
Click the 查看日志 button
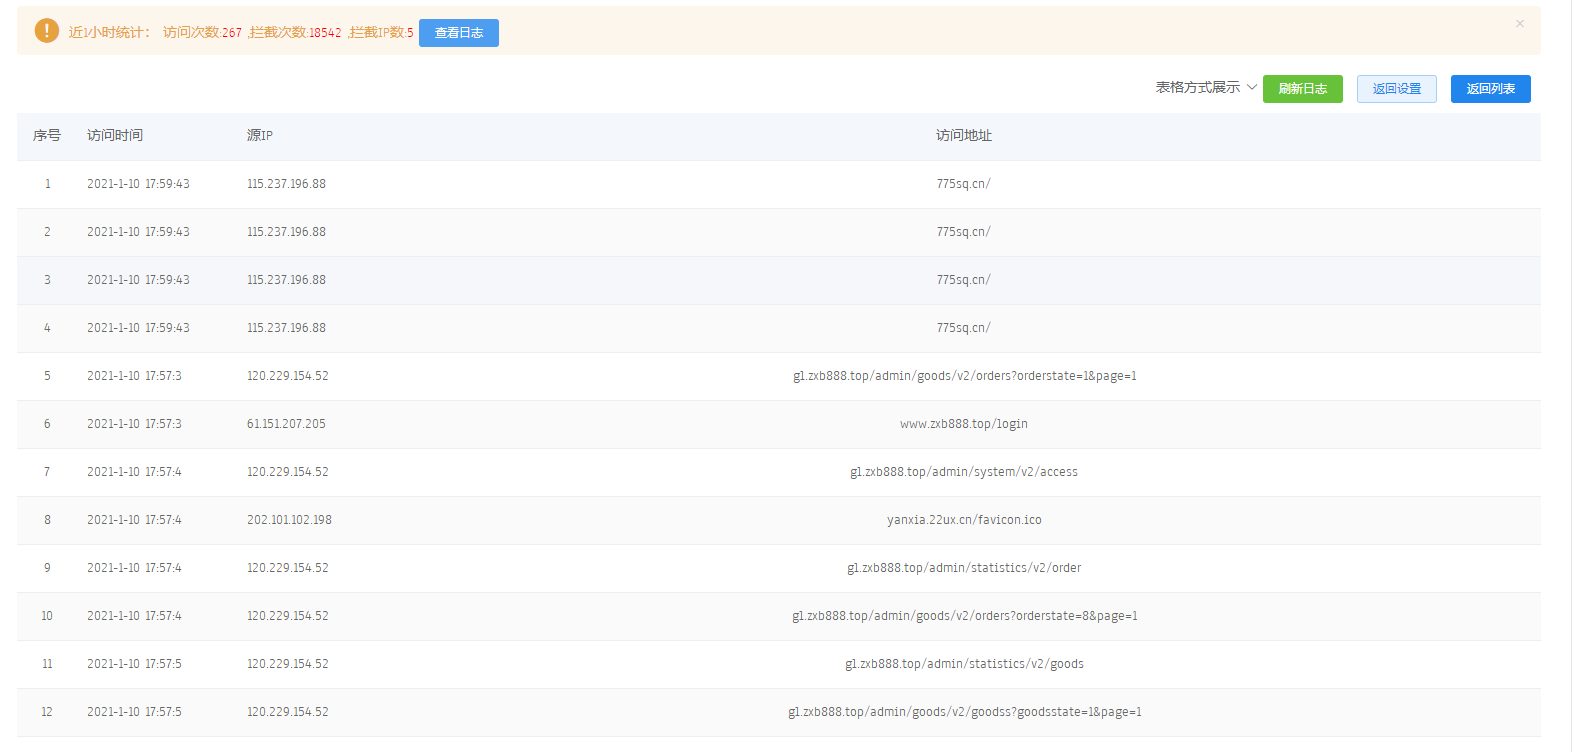458,33
